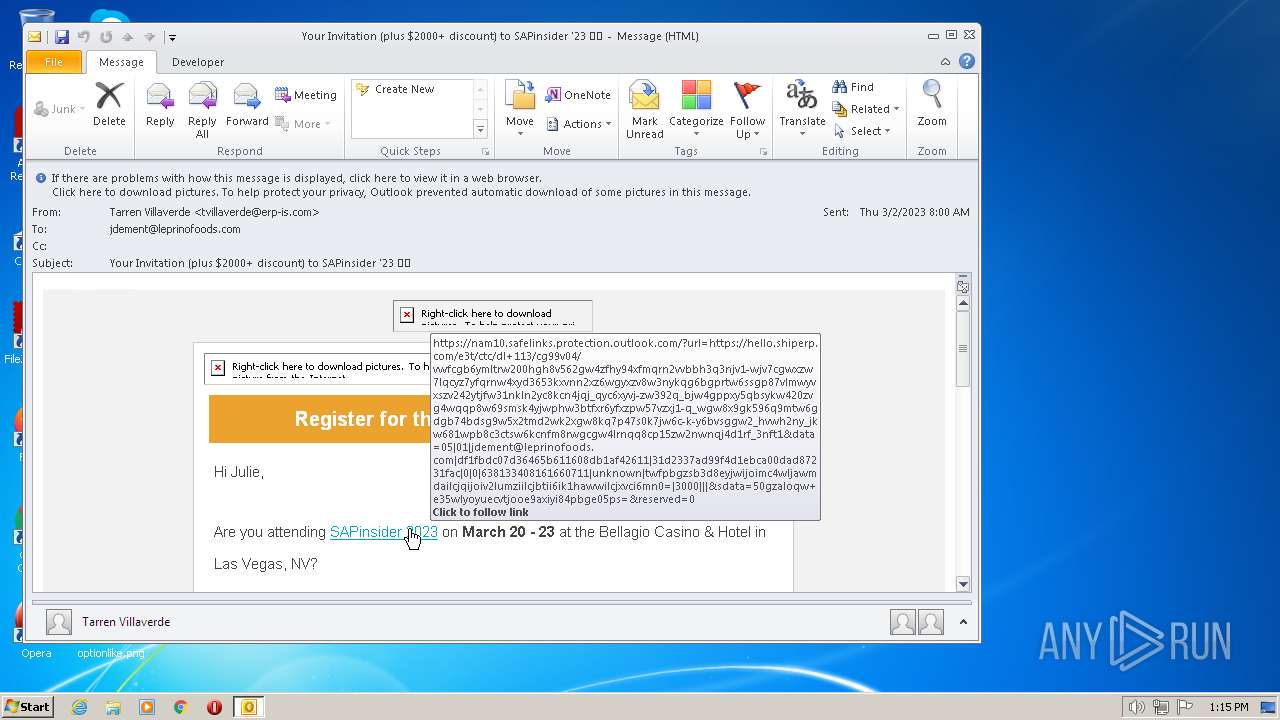1280x720 pixels.
Task: Click Reply All in the Respond group
Action: click(202, 110)
